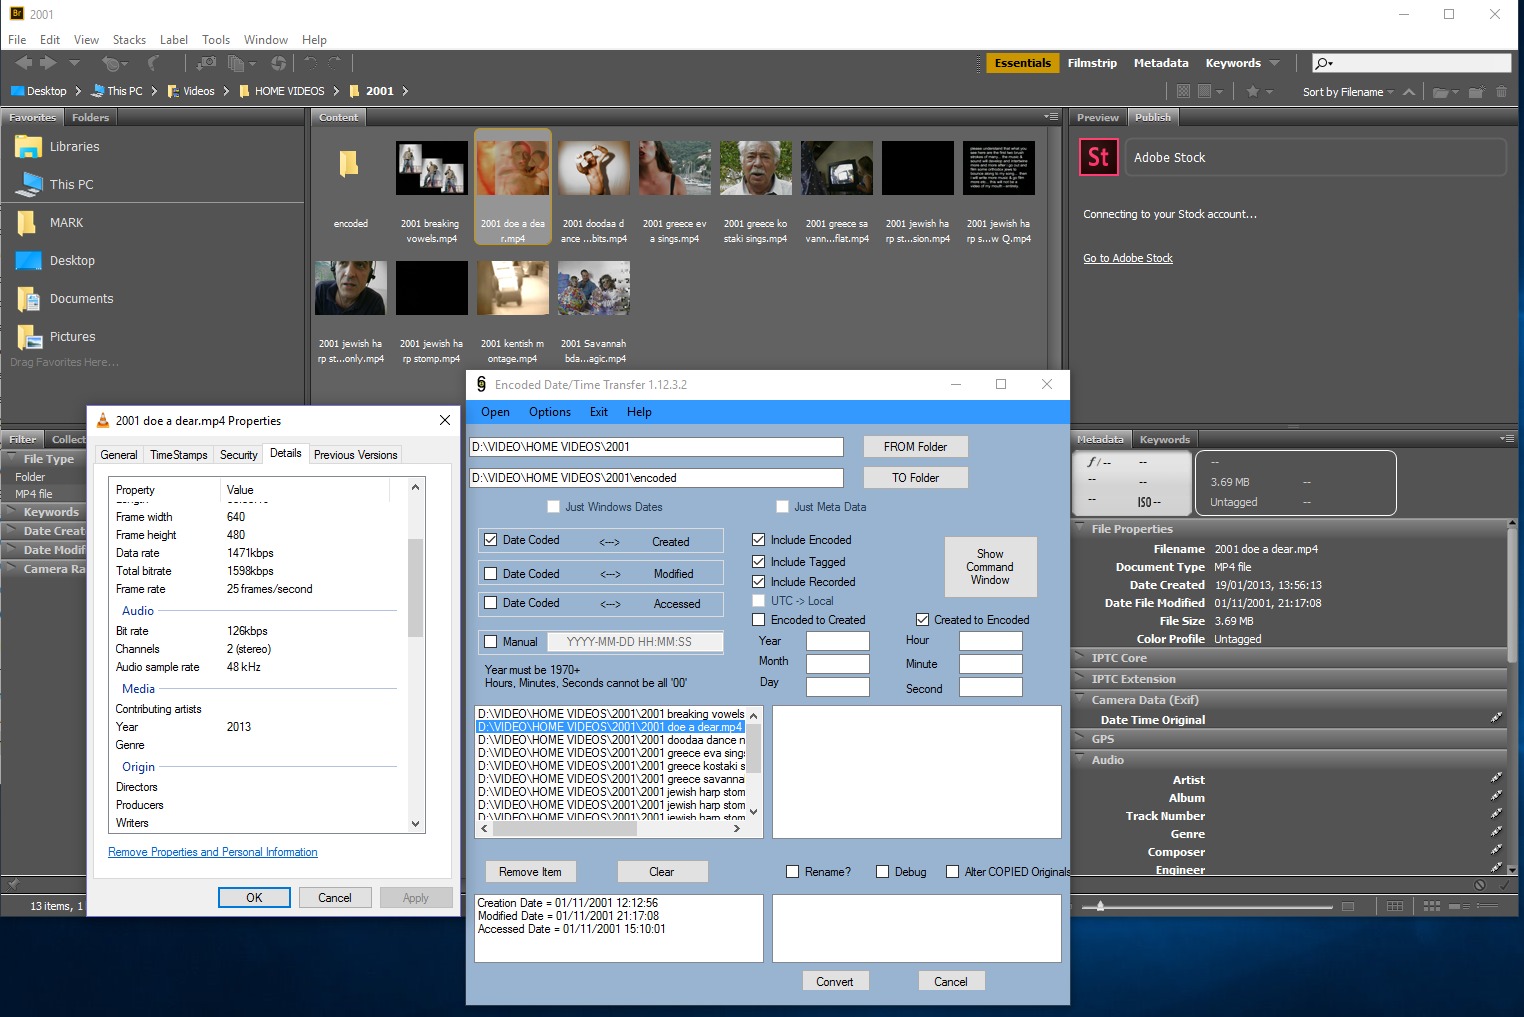1524x1017 pixels.
Task: Click the ascending sort order arrow
Action: [x=1409, y=92]
